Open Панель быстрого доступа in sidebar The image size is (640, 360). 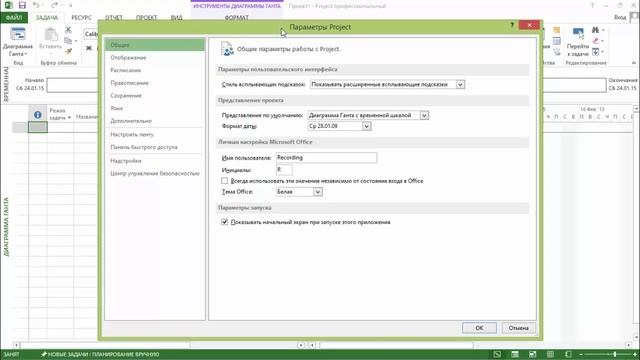(155, 147)
